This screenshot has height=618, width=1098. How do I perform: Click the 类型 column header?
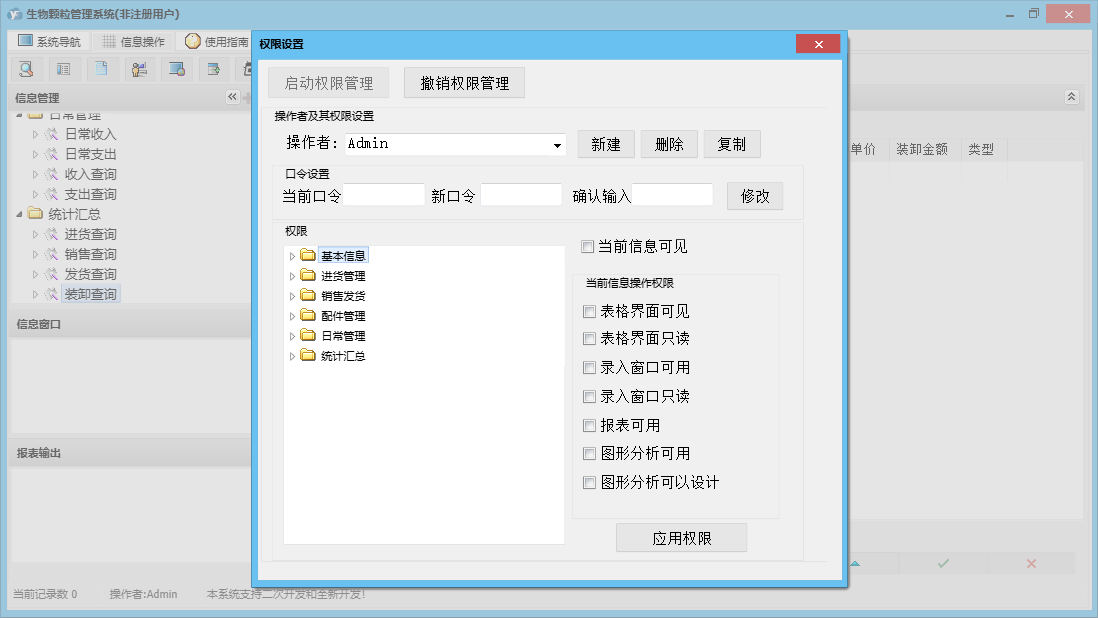(981, 149)
